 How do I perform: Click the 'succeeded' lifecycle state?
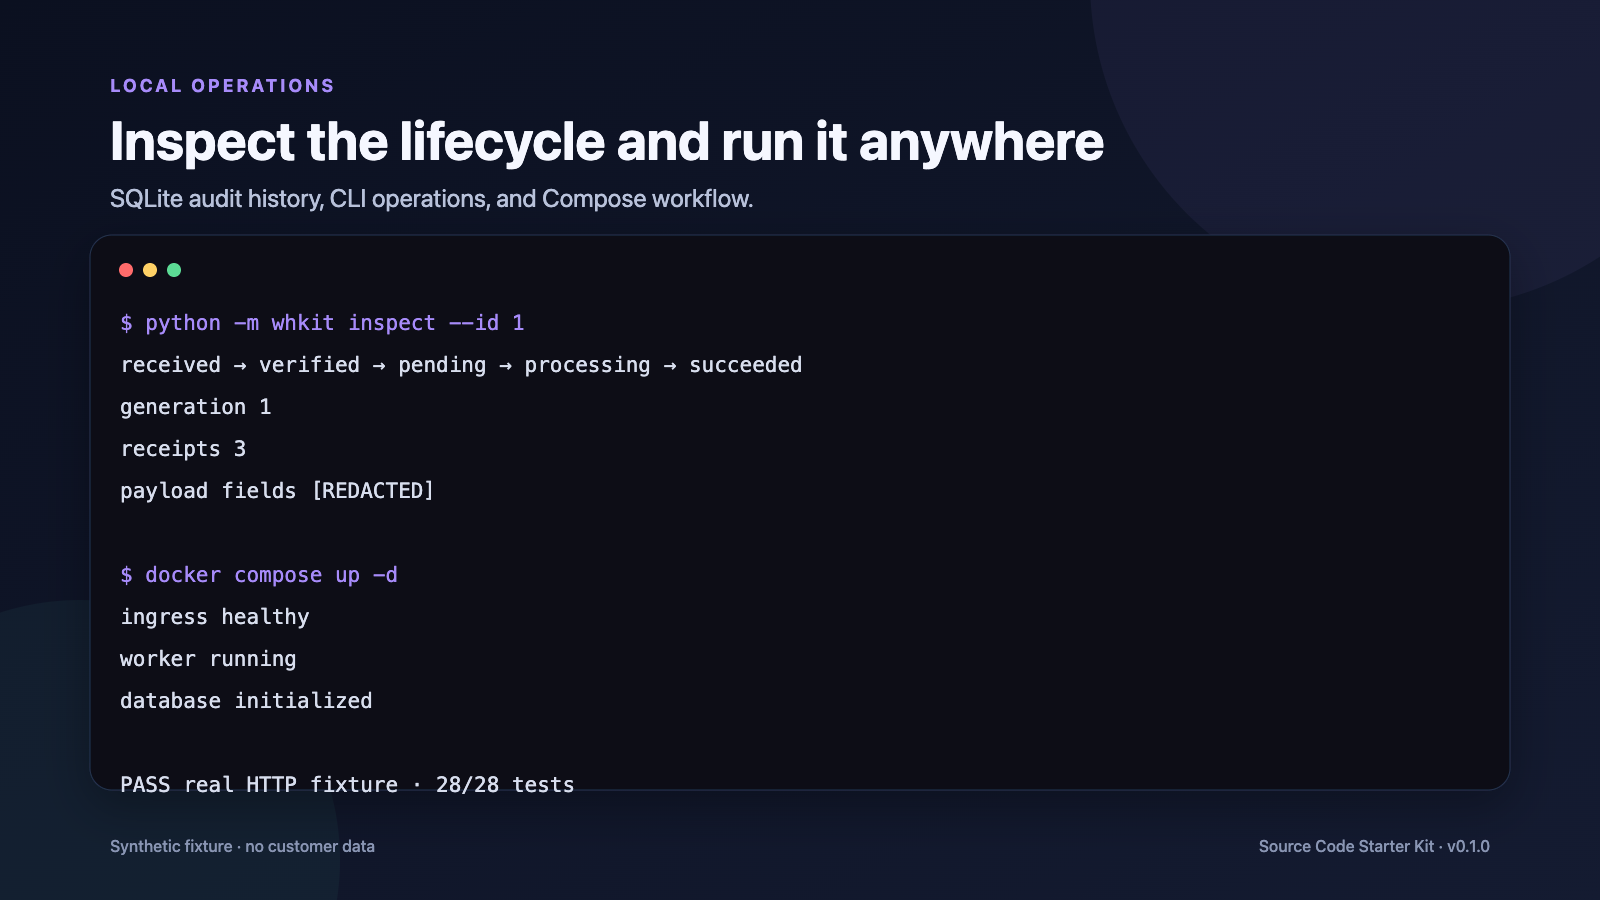pos(745,365)
